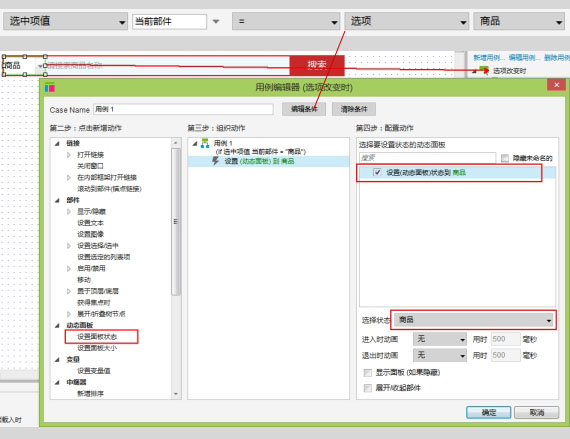
Task: Click the case tree icon beside 用例 1
Action: (x=205, y=143)
